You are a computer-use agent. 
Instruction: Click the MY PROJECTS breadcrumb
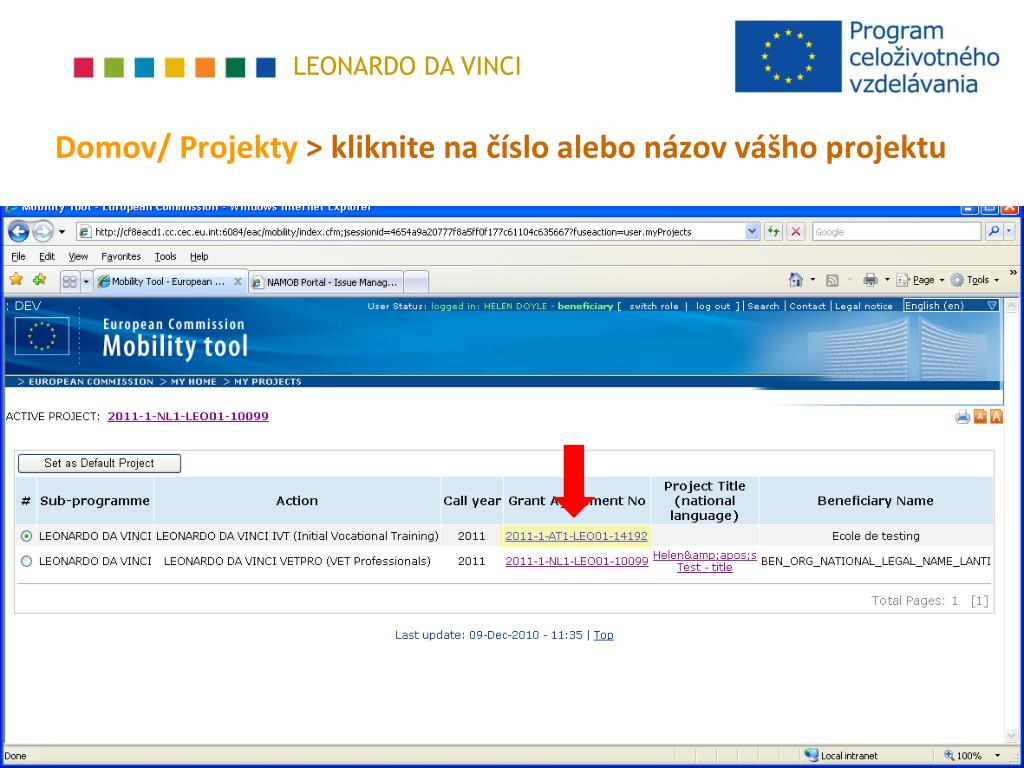[268, 381]
